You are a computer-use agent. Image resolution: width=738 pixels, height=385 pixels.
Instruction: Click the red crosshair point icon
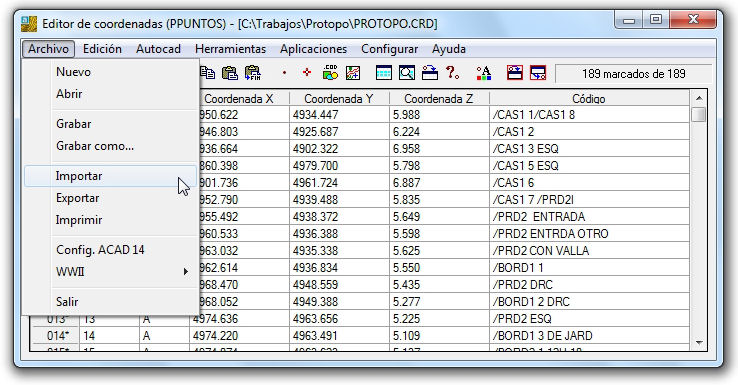[307, 72]
